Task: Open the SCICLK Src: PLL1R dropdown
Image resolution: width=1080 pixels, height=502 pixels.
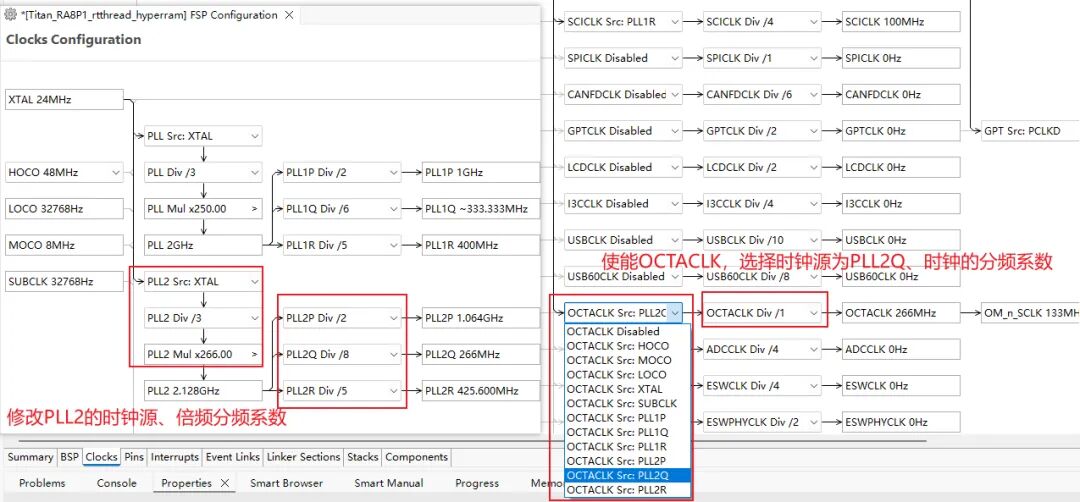Action: [675, 22]
